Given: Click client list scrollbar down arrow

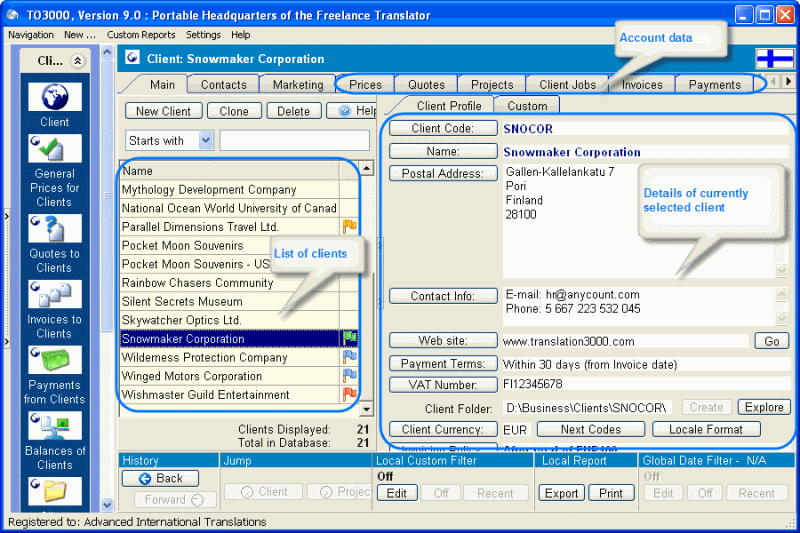Looking at the screenshot, I should click(x=366, y=409).
